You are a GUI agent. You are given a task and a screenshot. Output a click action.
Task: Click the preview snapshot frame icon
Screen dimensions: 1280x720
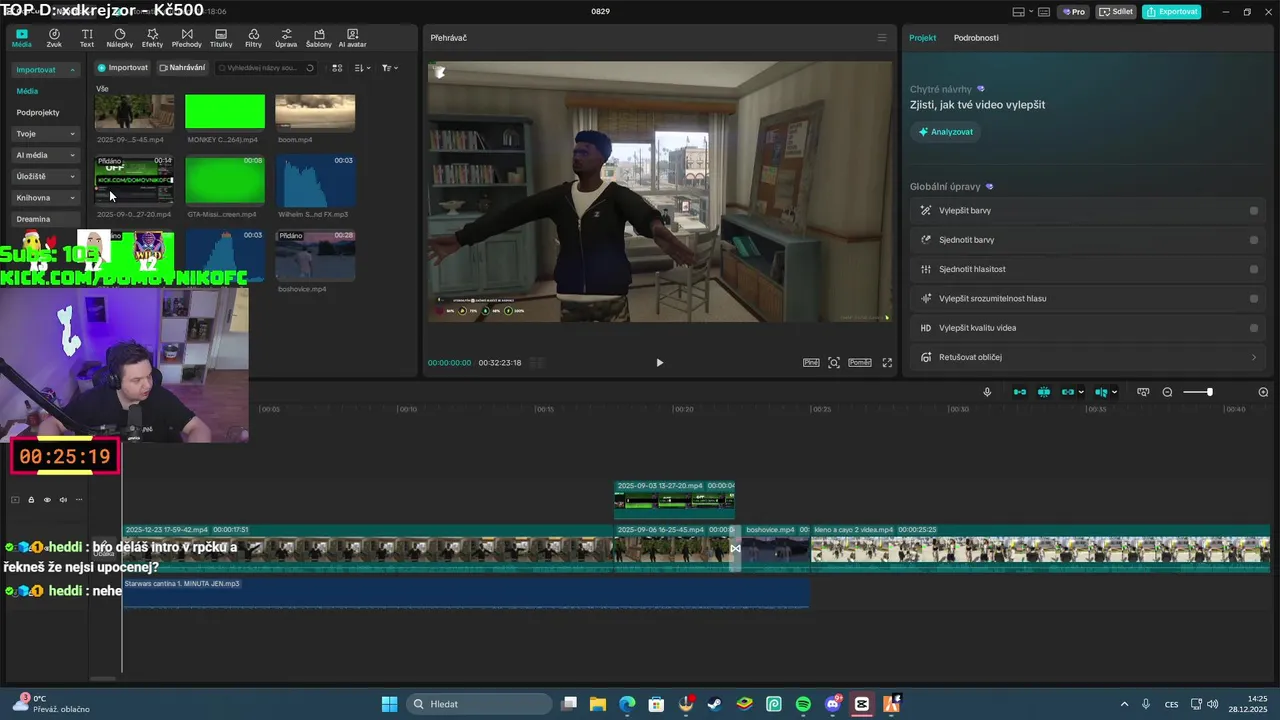834,363
